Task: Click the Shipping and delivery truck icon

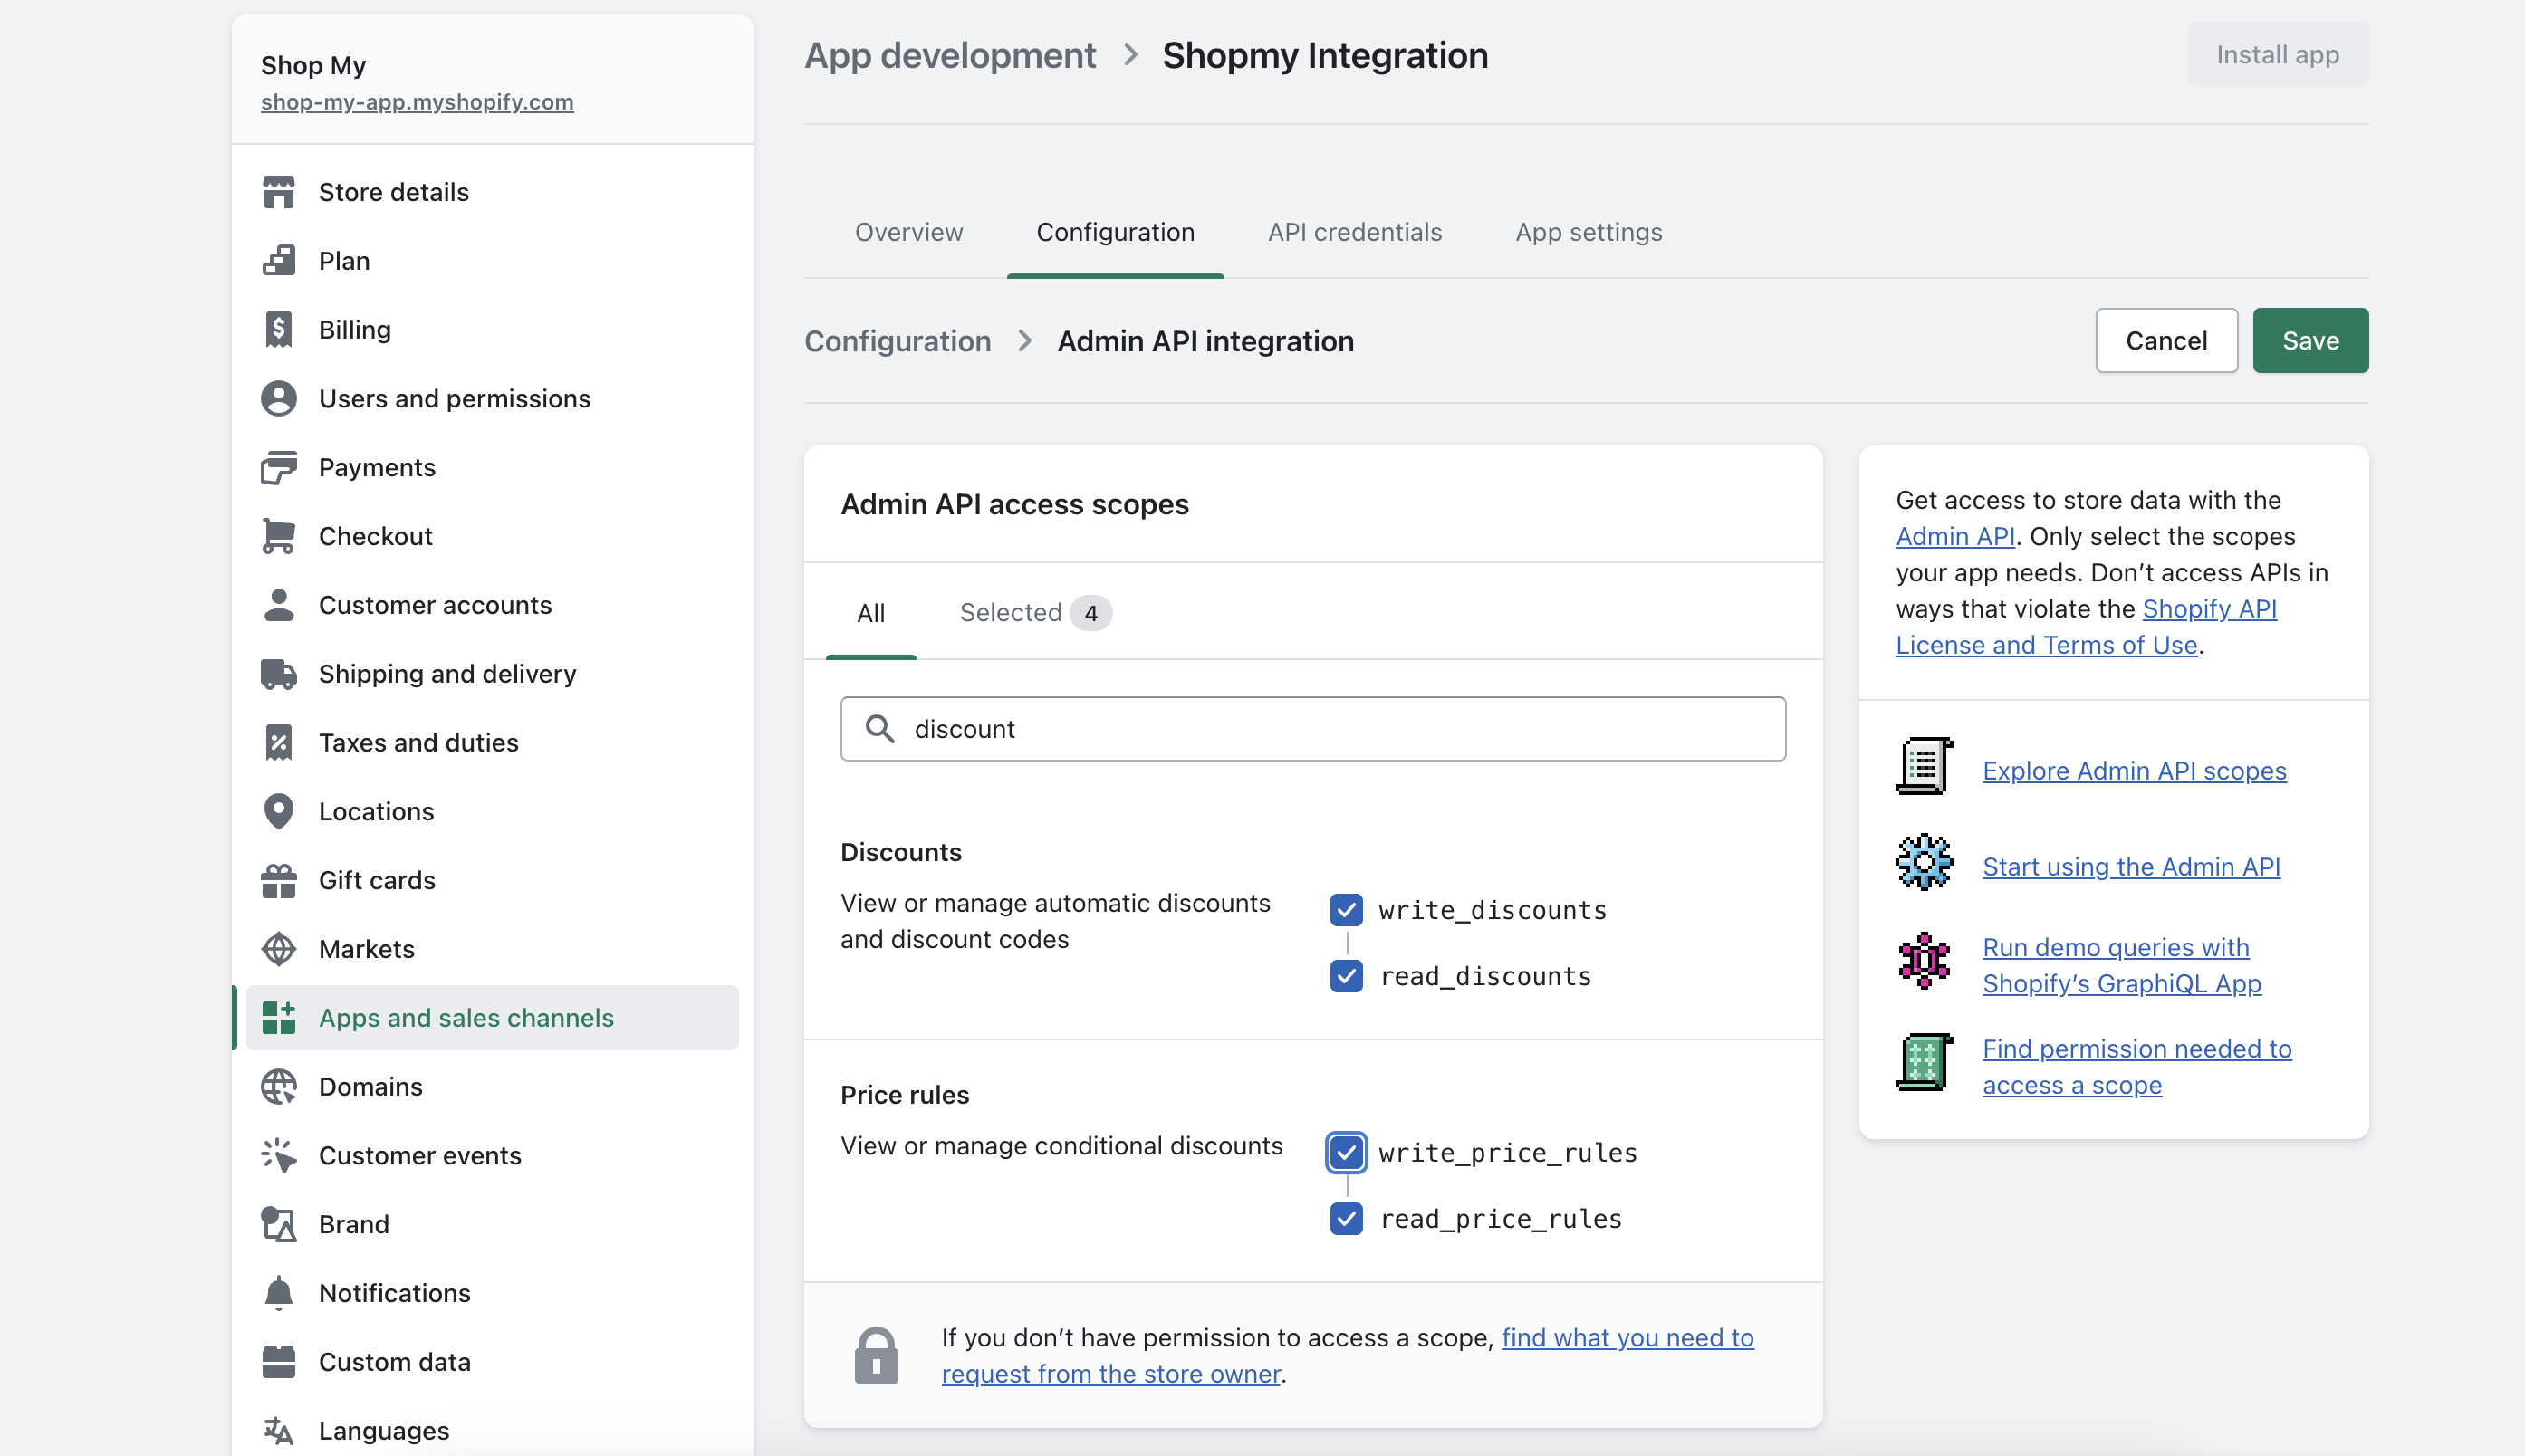Action: [x=278, y=673]
